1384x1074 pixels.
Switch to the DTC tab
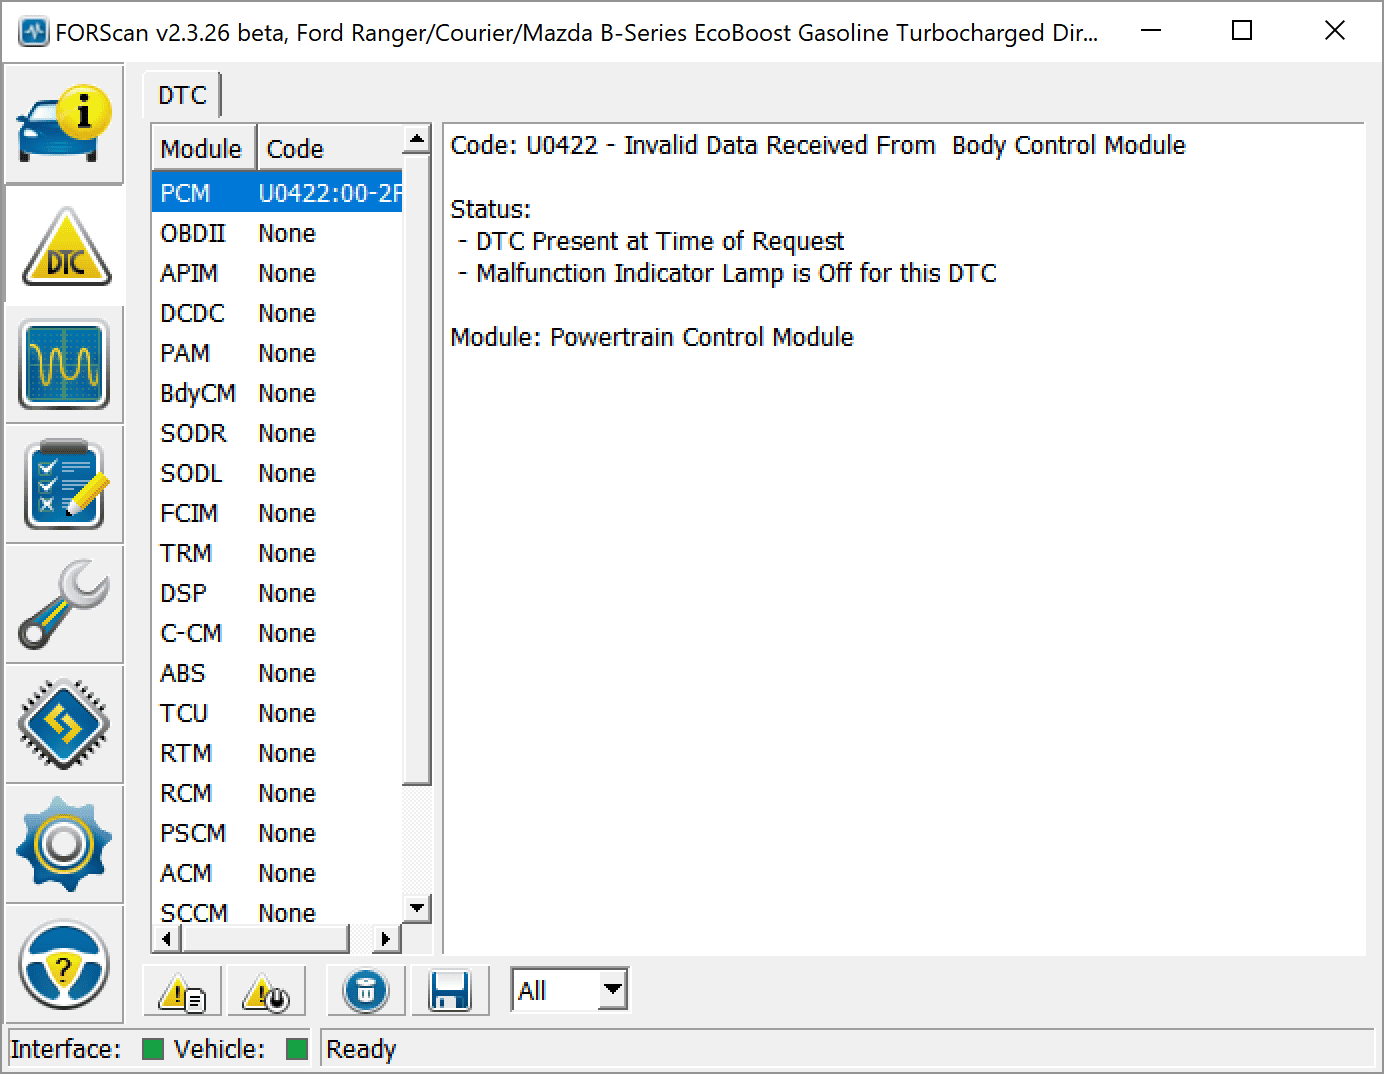pos(182,96)
